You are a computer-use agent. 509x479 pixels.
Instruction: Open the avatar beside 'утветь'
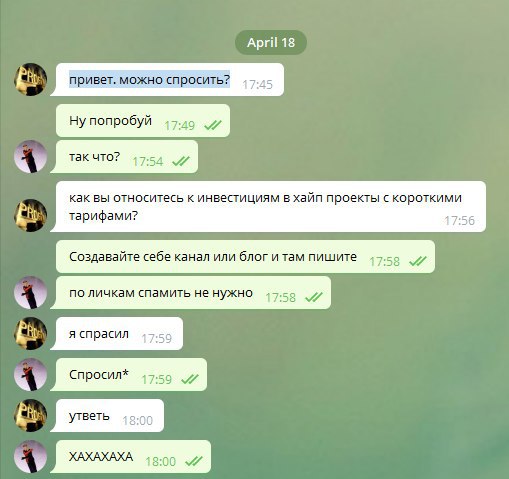pyautogui.click(x=30, y=416)
